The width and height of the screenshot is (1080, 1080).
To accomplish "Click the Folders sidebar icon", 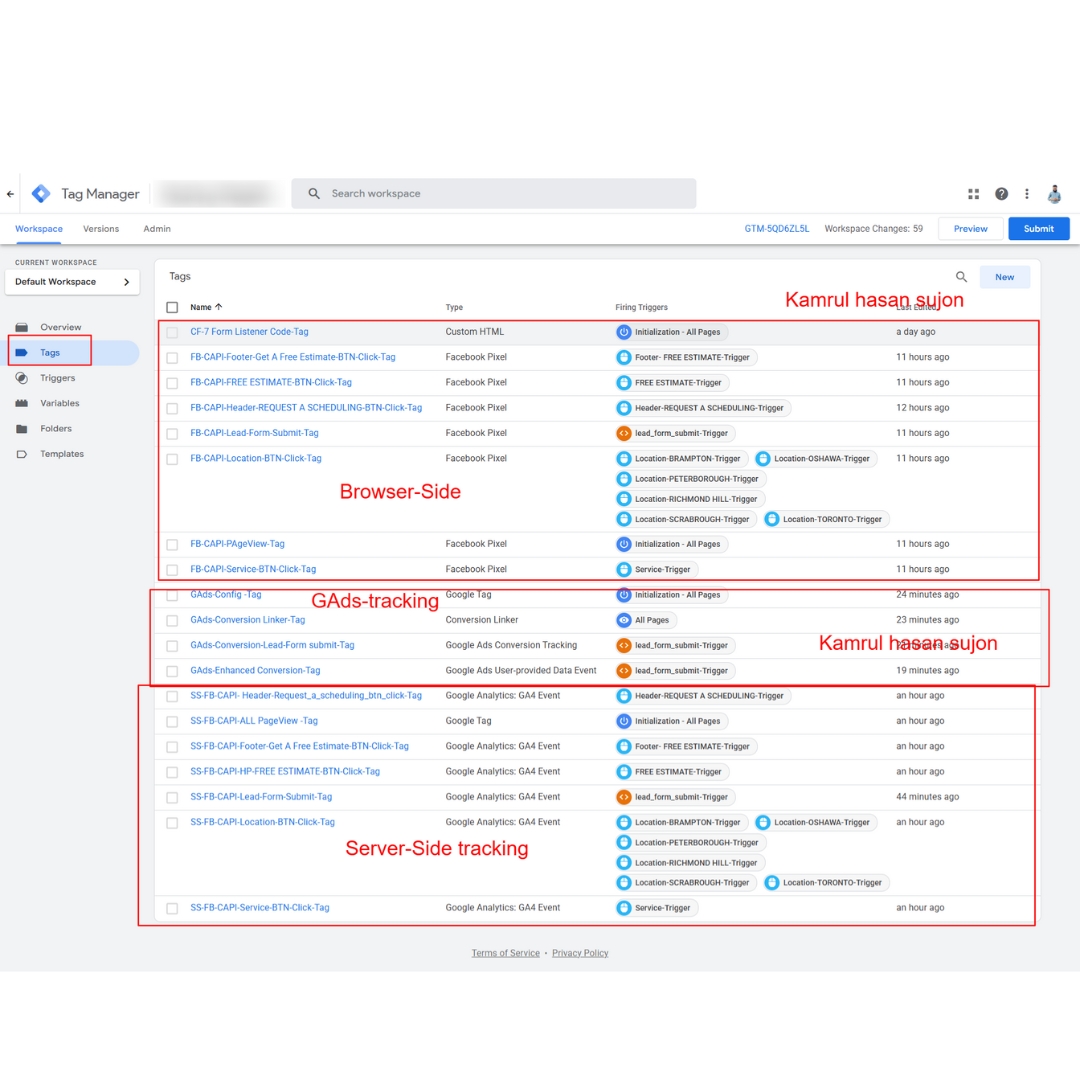I will pyautogui.click(x=22, y=428).
